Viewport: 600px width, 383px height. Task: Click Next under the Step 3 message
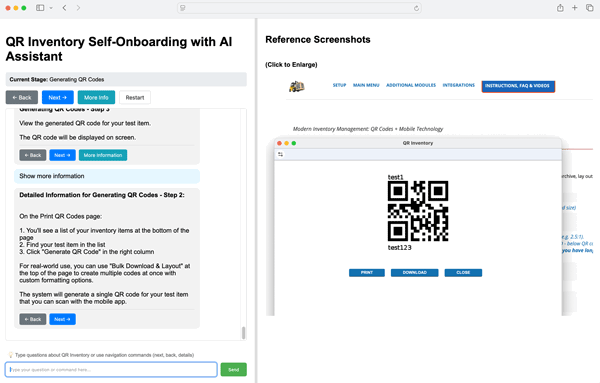[62, 155]
